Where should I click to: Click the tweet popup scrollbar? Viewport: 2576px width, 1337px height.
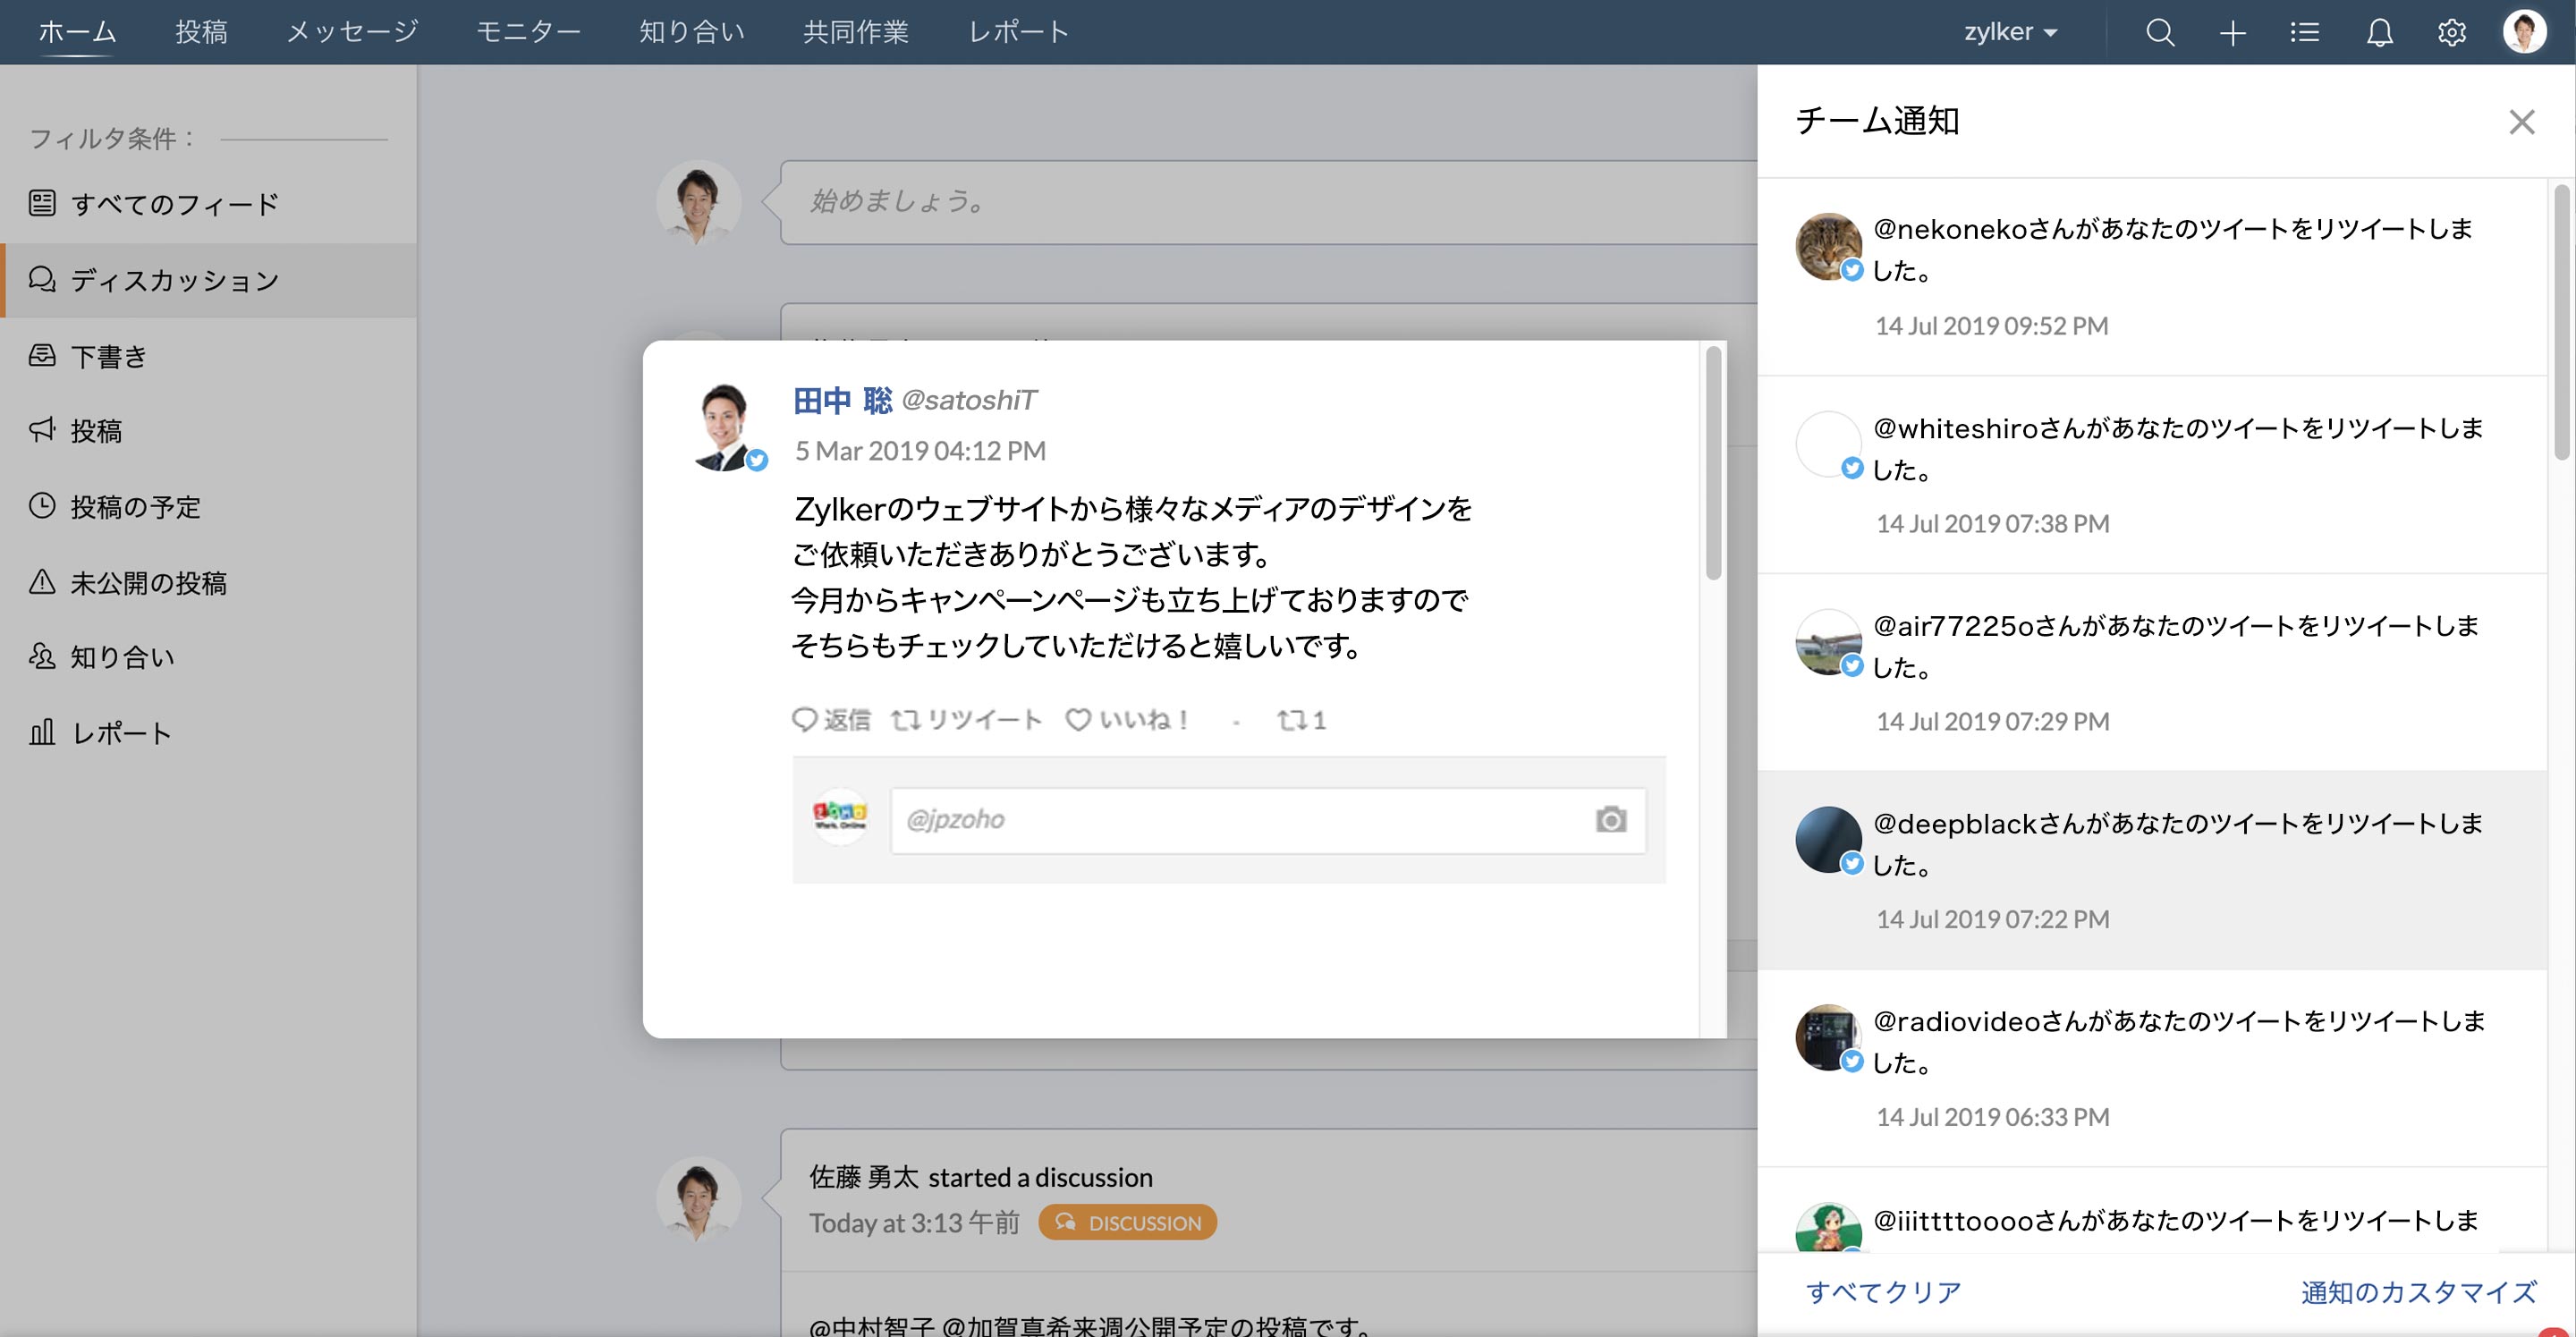click(x=1713, y=463)
